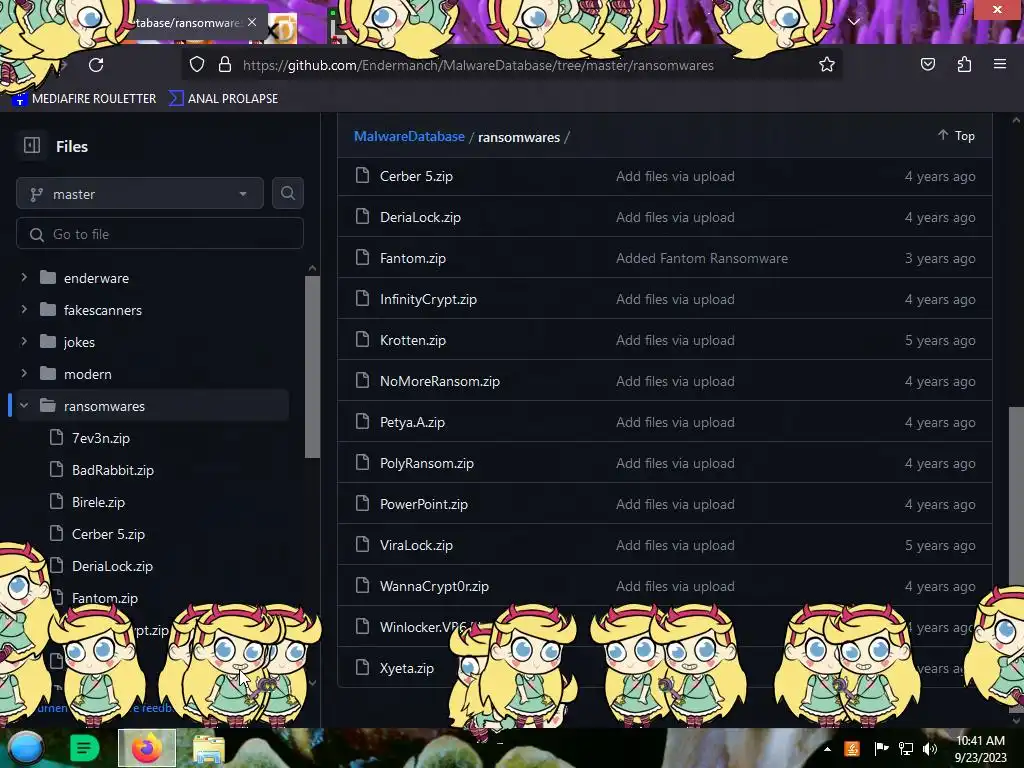
Task: Select the modern folder in the tree
Action: click(88, 374)
